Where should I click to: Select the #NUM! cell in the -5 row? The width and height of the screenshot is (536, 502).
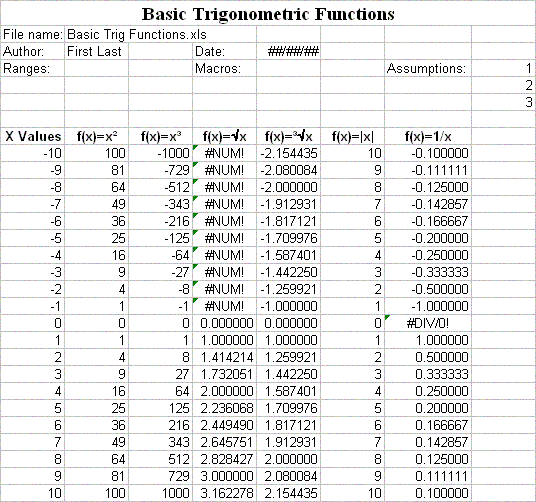(225, 238)
